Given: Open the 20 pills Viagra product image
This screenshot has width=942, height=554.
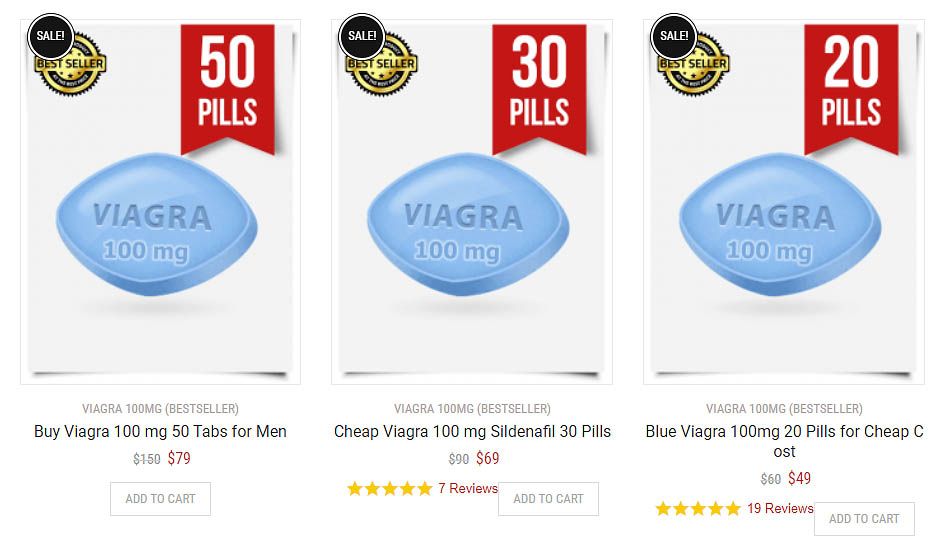Looking at the screenshot, I should pos(783,202).
